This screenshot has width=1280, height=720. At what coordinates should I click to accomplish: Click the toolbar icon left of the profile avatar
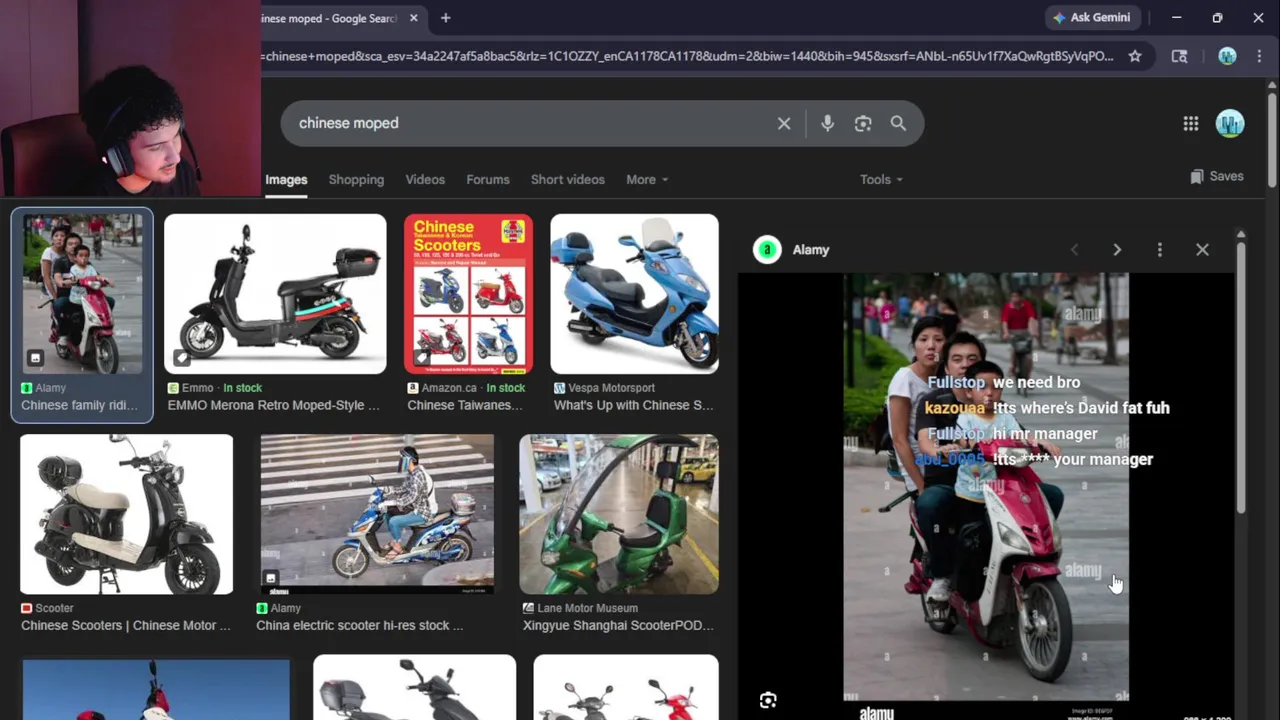(1179, 56)
